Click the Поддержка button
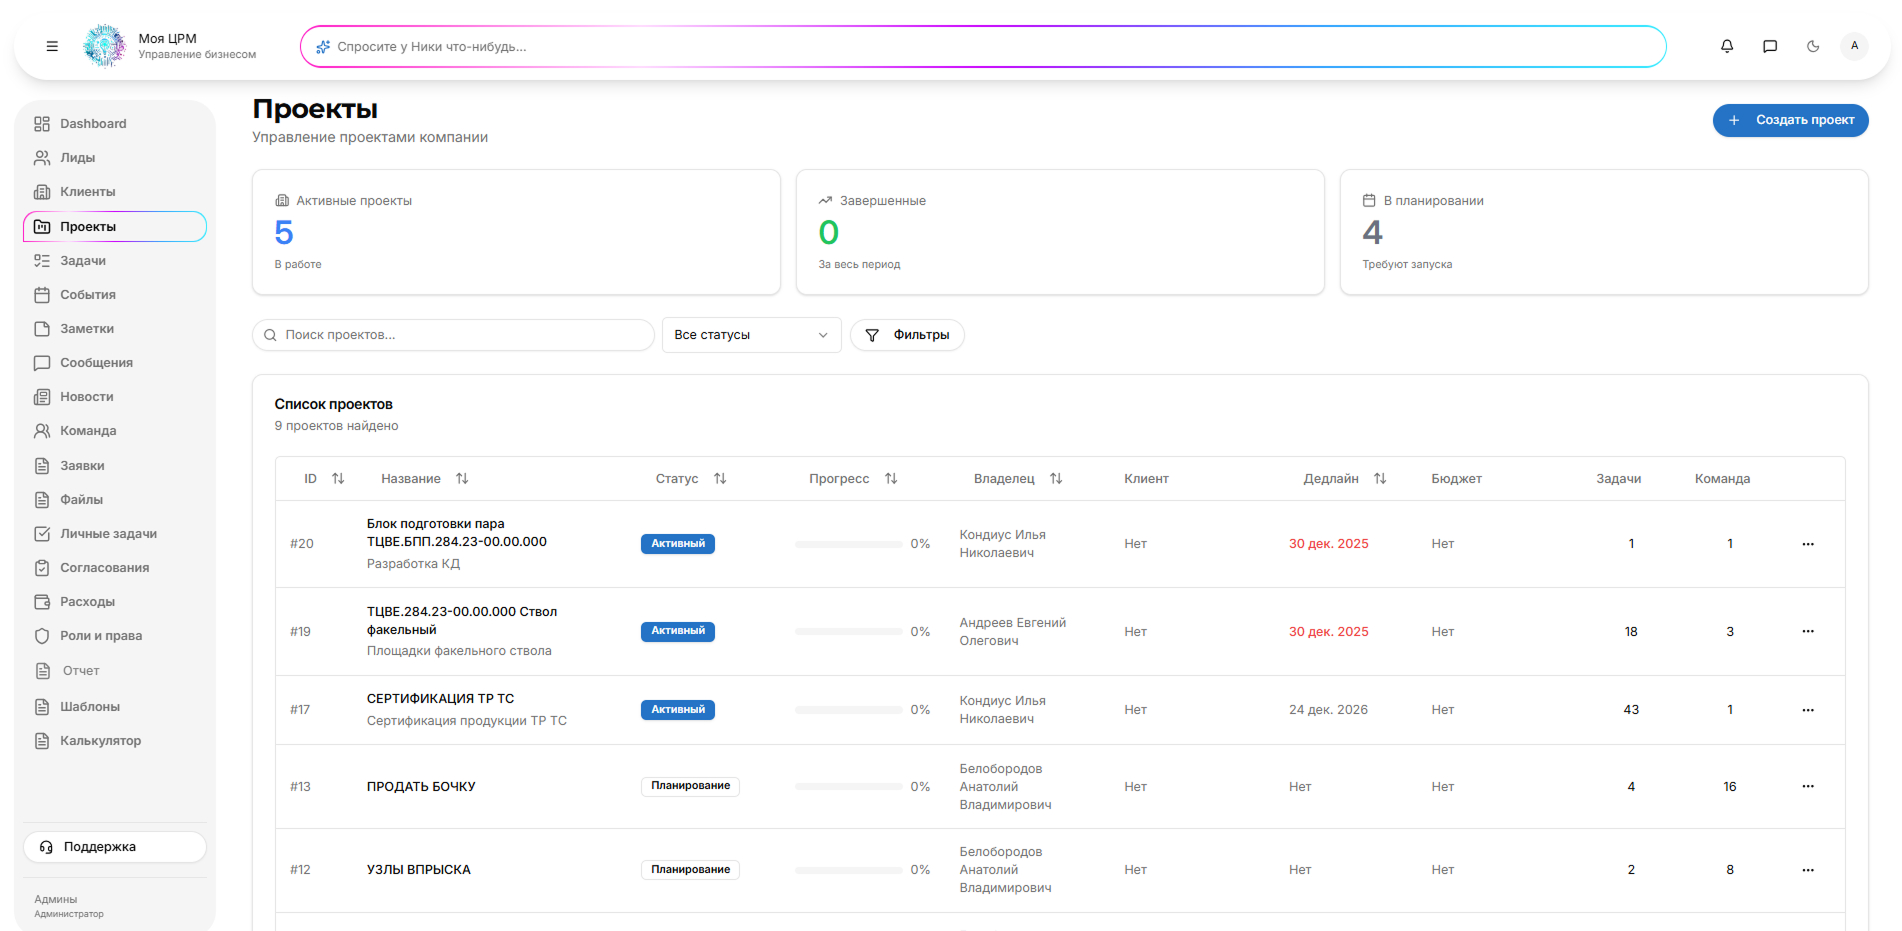Viewport: 1902px width, 931px height. [x=115, y=847]
